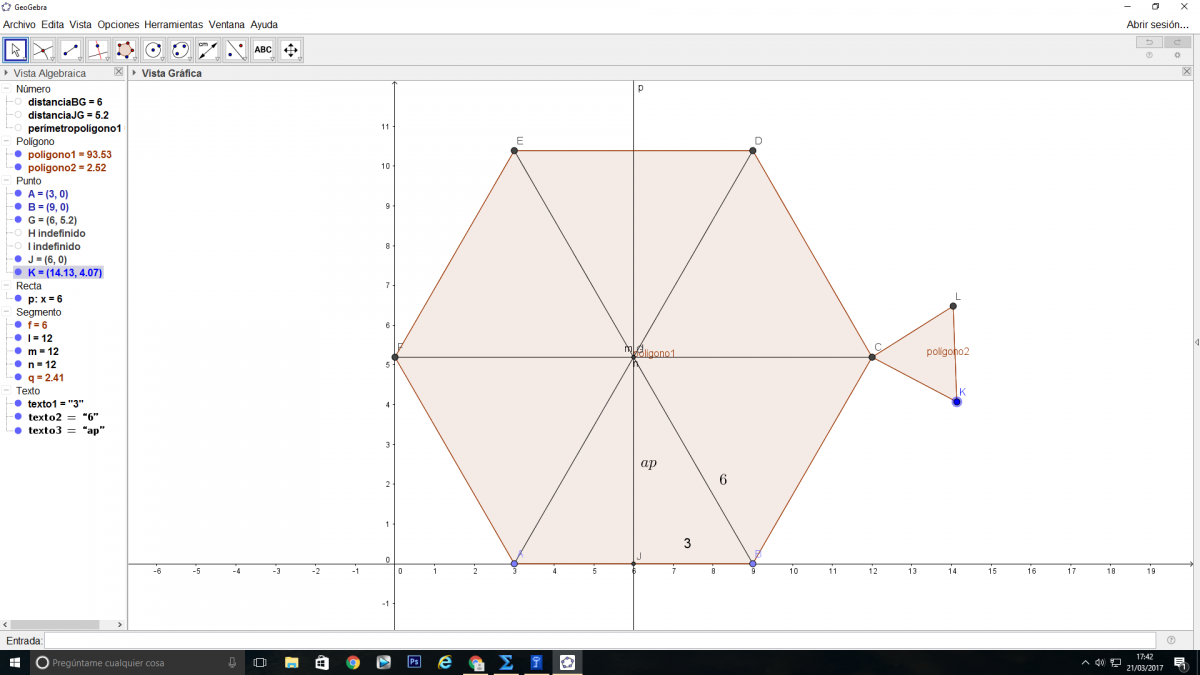Select the Polygon tool
This screenshot has width=1200, height=675.
pyautogui.click(x=126, y=50)
